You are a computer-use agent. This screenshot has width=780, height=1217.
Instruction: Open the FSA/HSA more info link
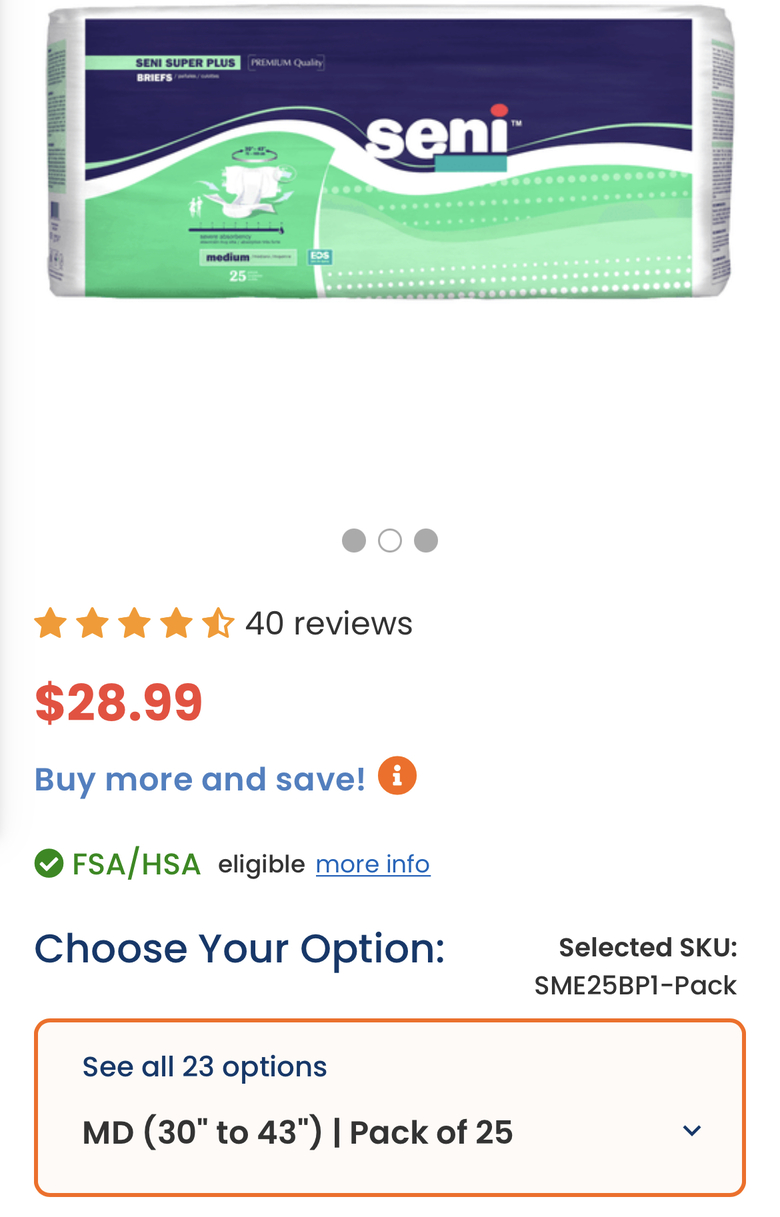pyautogui.click(x=373, y=864)
